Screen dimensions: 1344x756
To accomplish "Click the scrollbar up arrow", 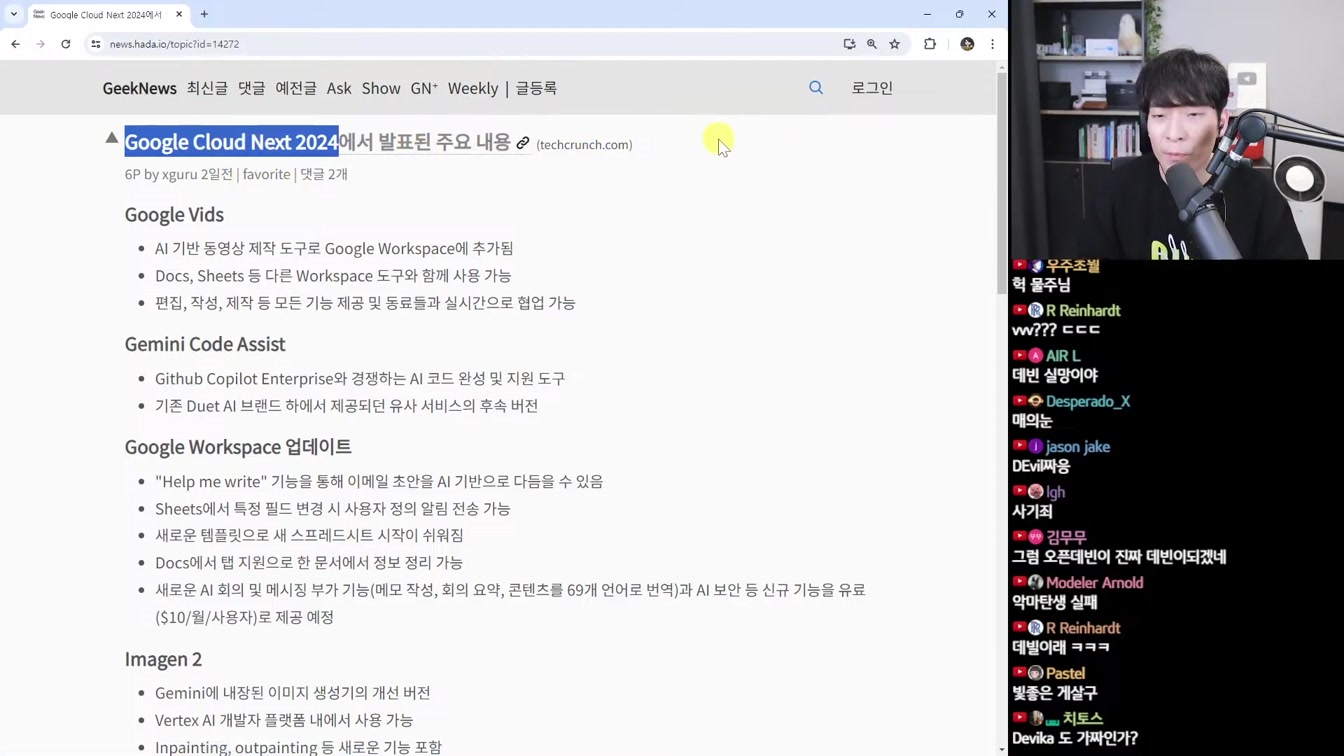I will coord(1002,67).
